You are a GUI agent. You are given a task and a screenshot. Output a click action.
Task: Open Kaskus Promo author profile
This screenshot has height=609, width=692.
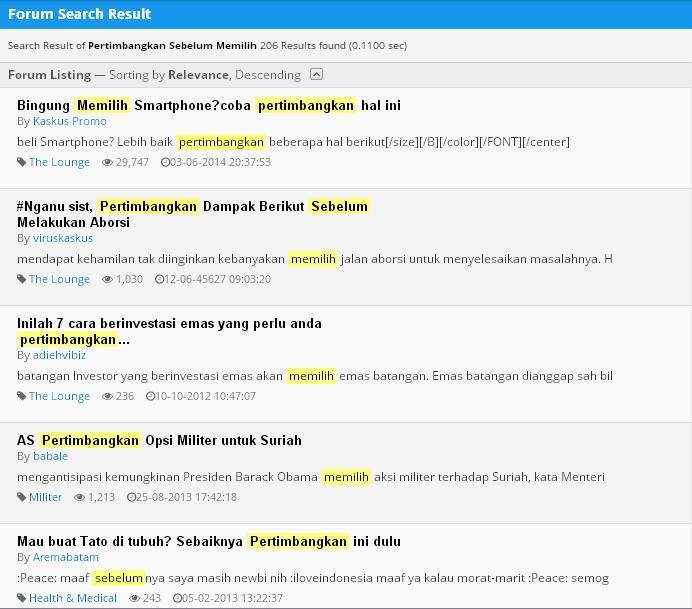point(70,121)
